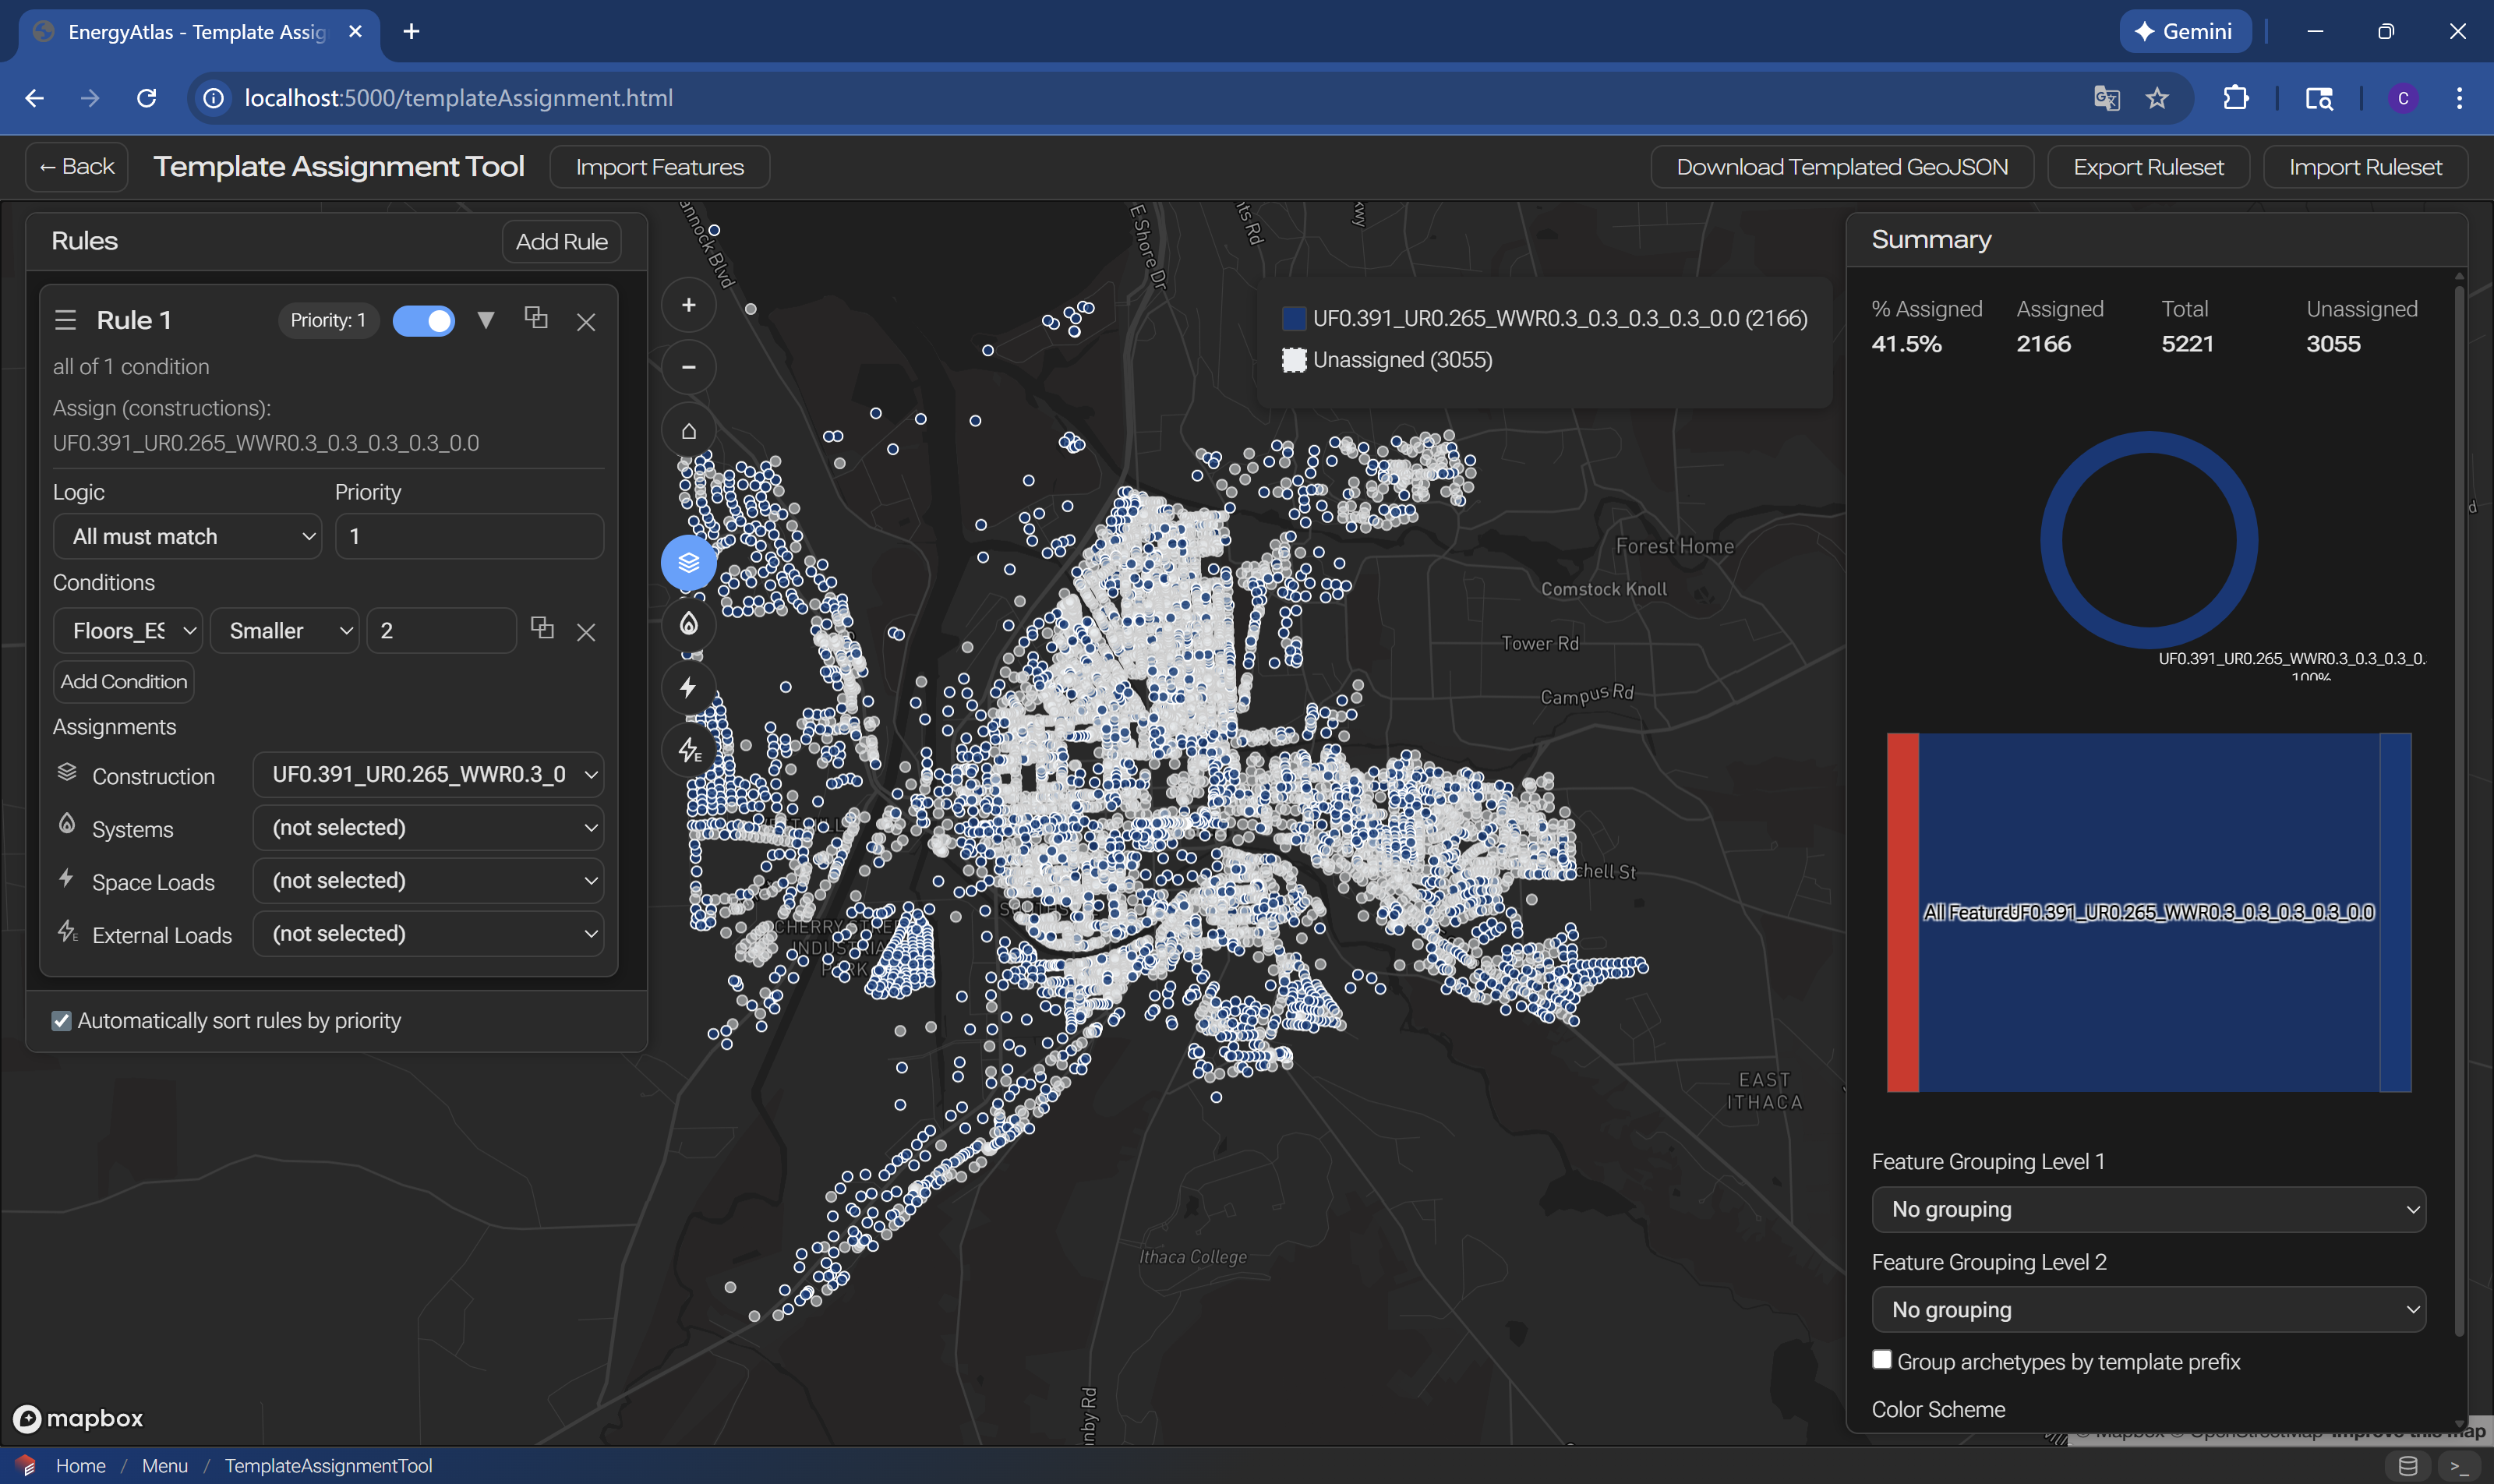
Task: Click the Add Rule button
Action: pos(561,242)
